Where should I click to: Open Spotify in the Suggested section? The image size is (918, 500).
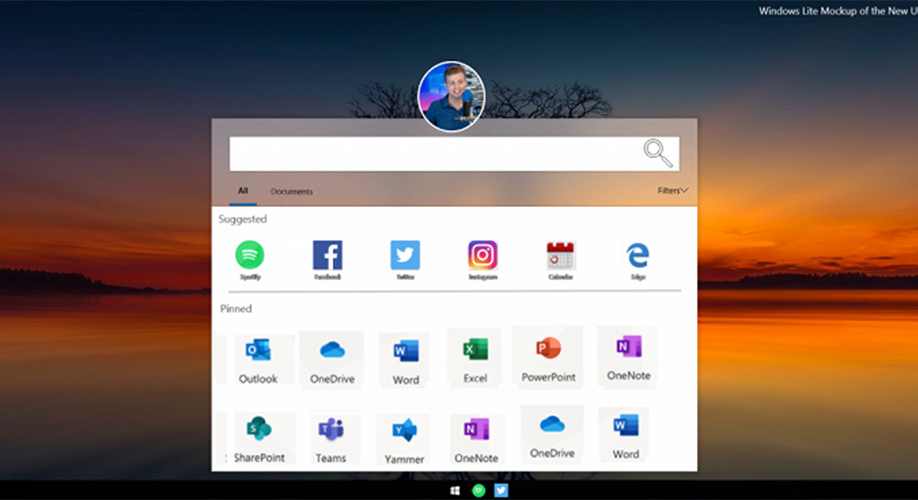(x=250, y=256)
